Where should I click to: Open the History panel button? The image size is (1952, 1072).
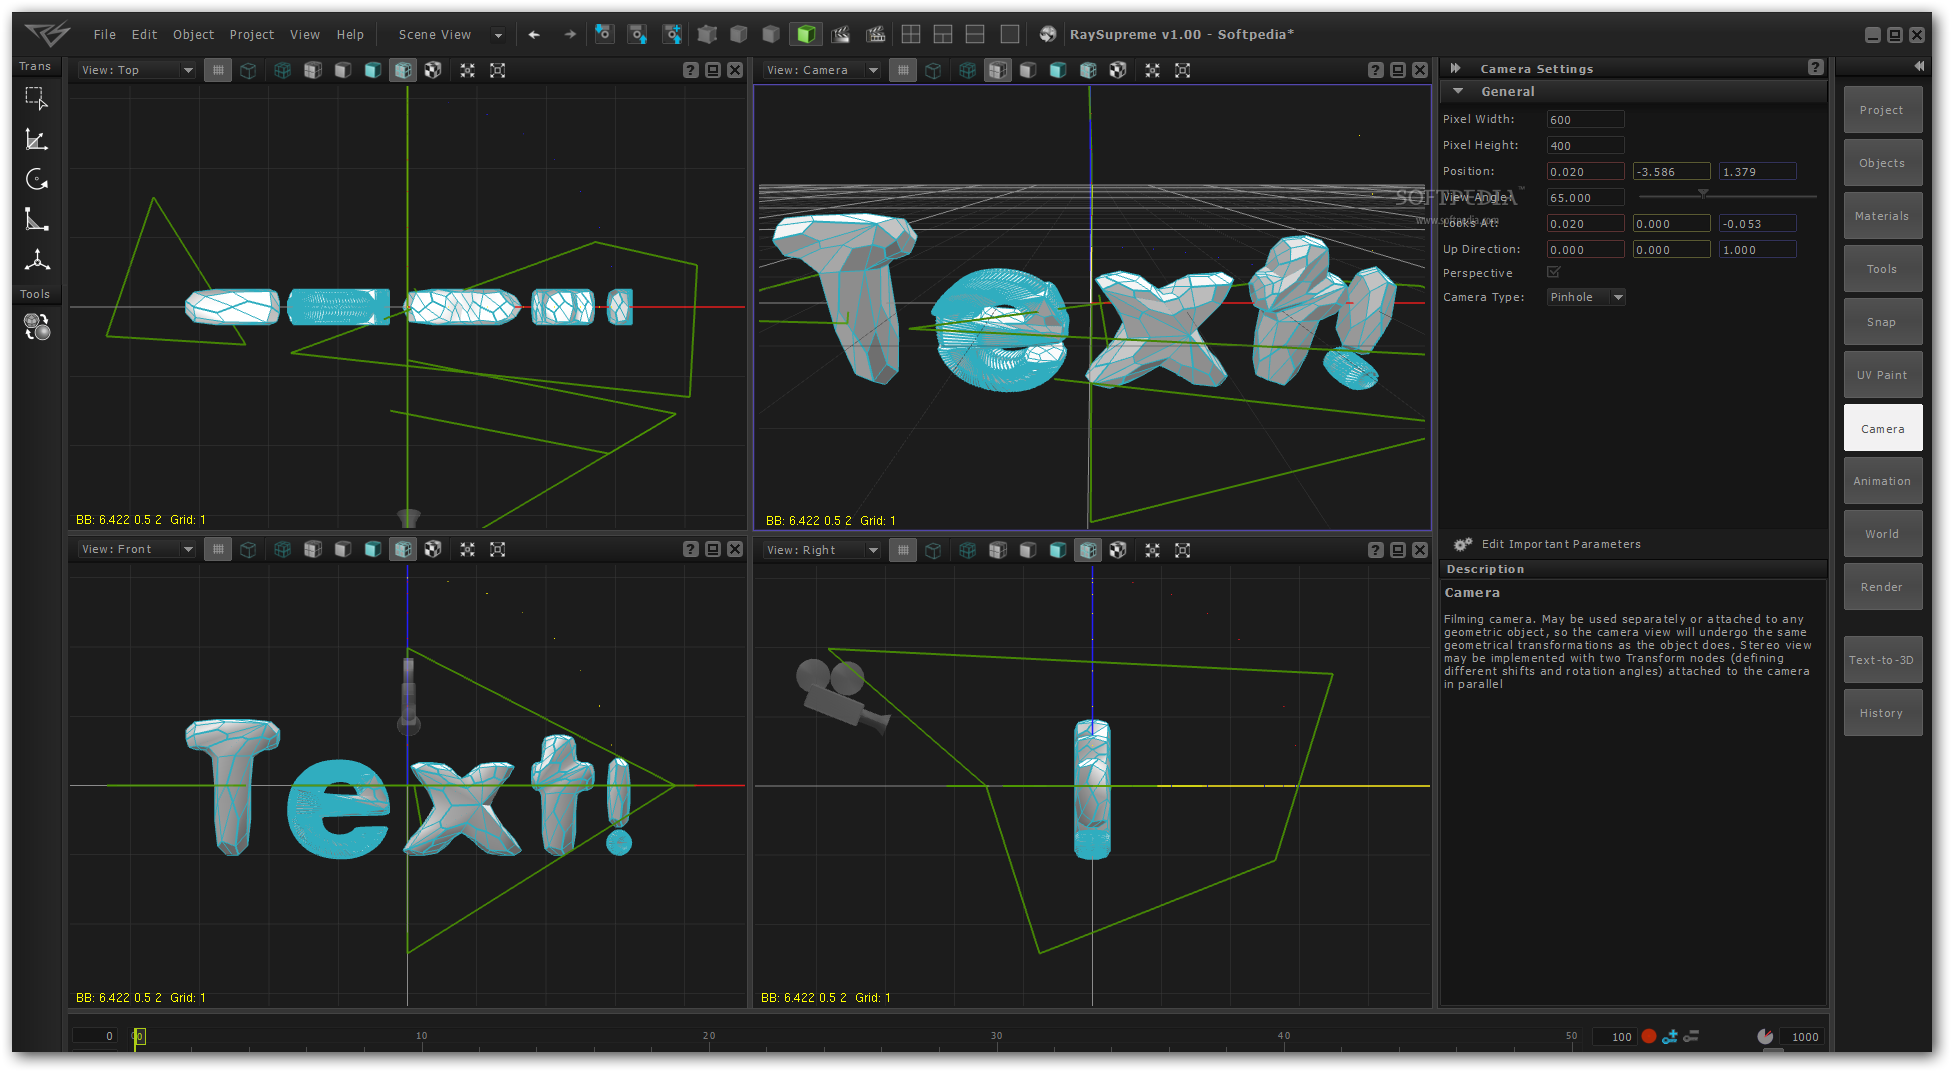1883,713
